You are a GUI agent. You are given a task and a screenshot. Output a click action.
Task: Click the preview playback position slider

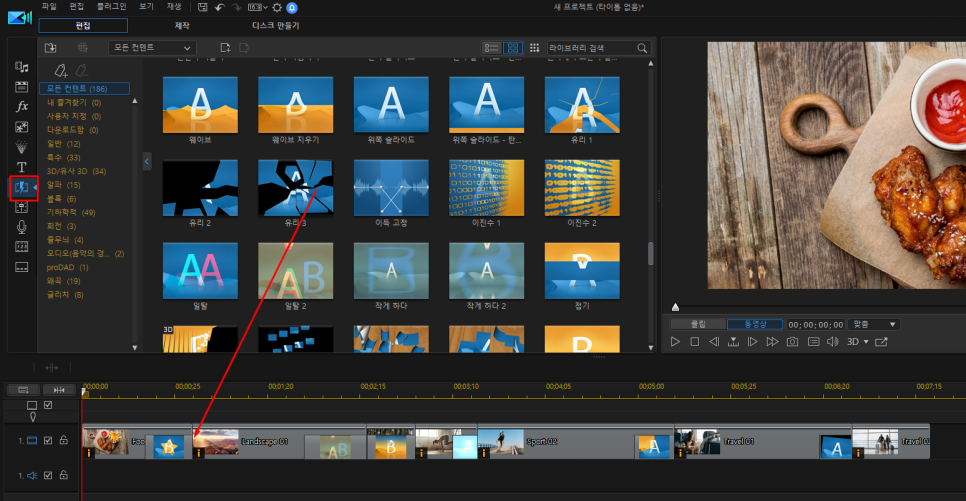pos(819,307)
